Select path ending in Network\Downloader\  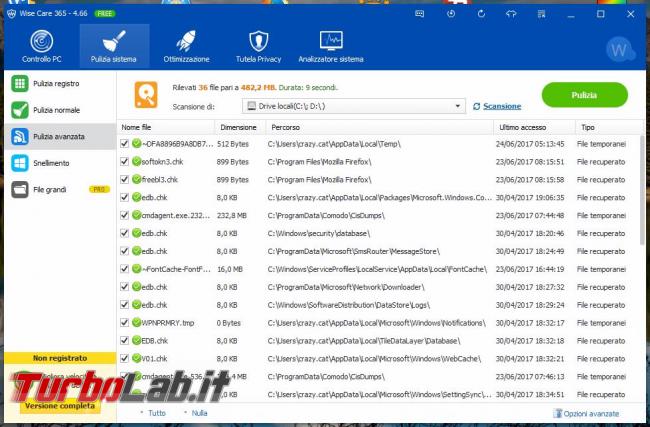pyautogui.click(x=346, y=287)
